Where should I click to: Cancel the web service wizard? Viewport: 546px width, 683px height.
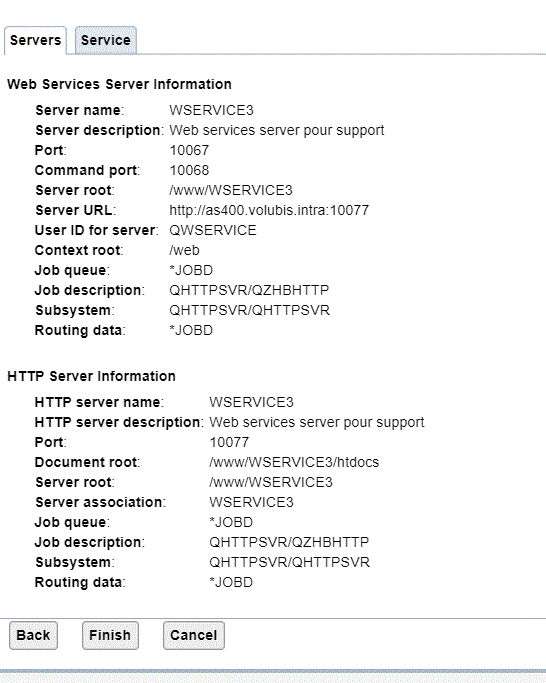click(193, 635)
